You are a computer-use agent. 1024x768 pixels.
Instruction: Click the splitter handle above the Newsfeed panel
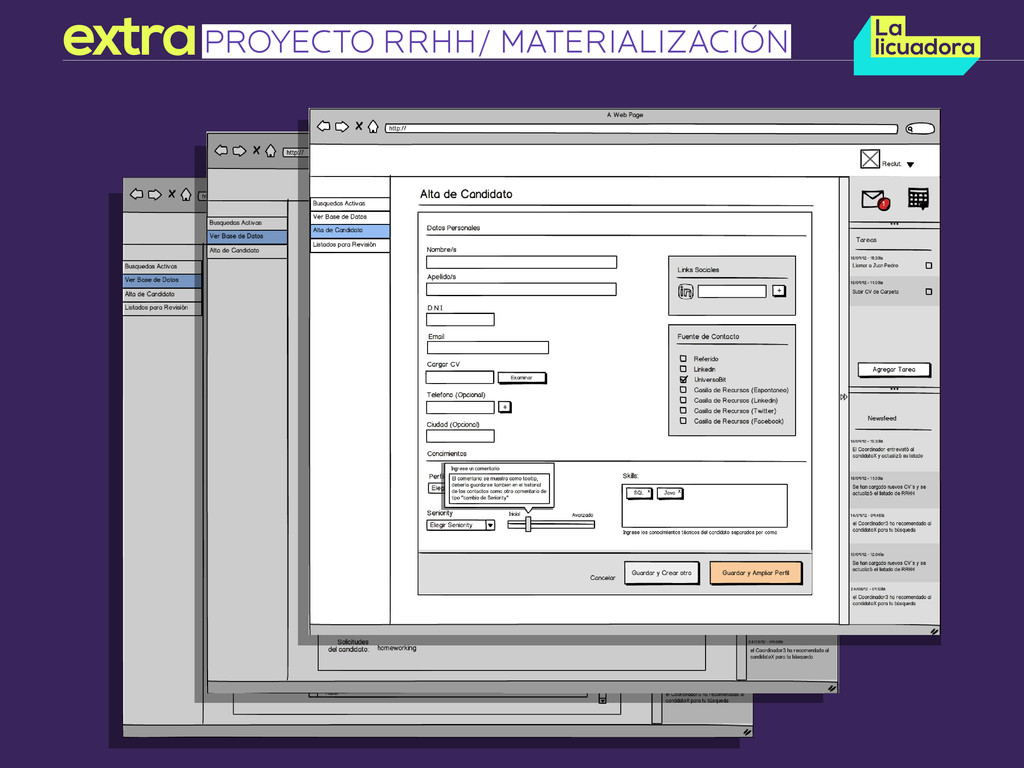(x=894, y=389)
